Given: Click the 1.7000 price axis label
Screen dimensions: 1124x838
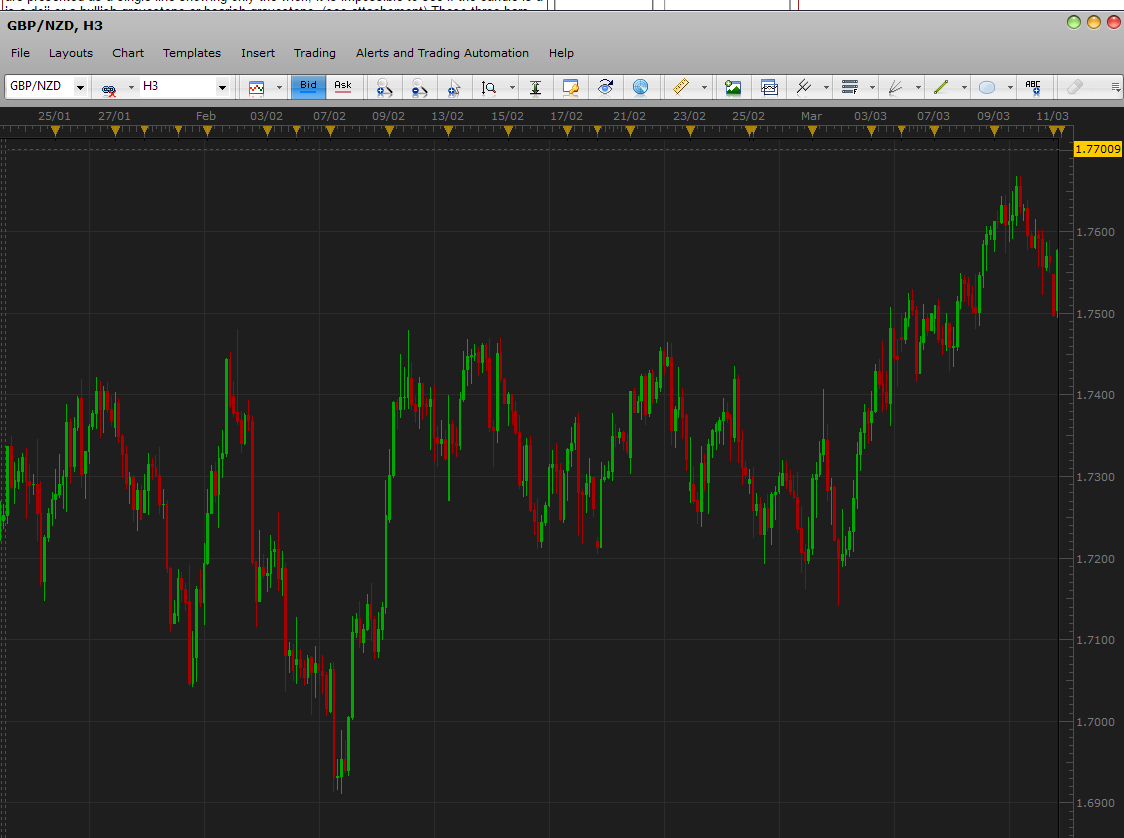Looking at the screenshot, I should pos(1096,722).
